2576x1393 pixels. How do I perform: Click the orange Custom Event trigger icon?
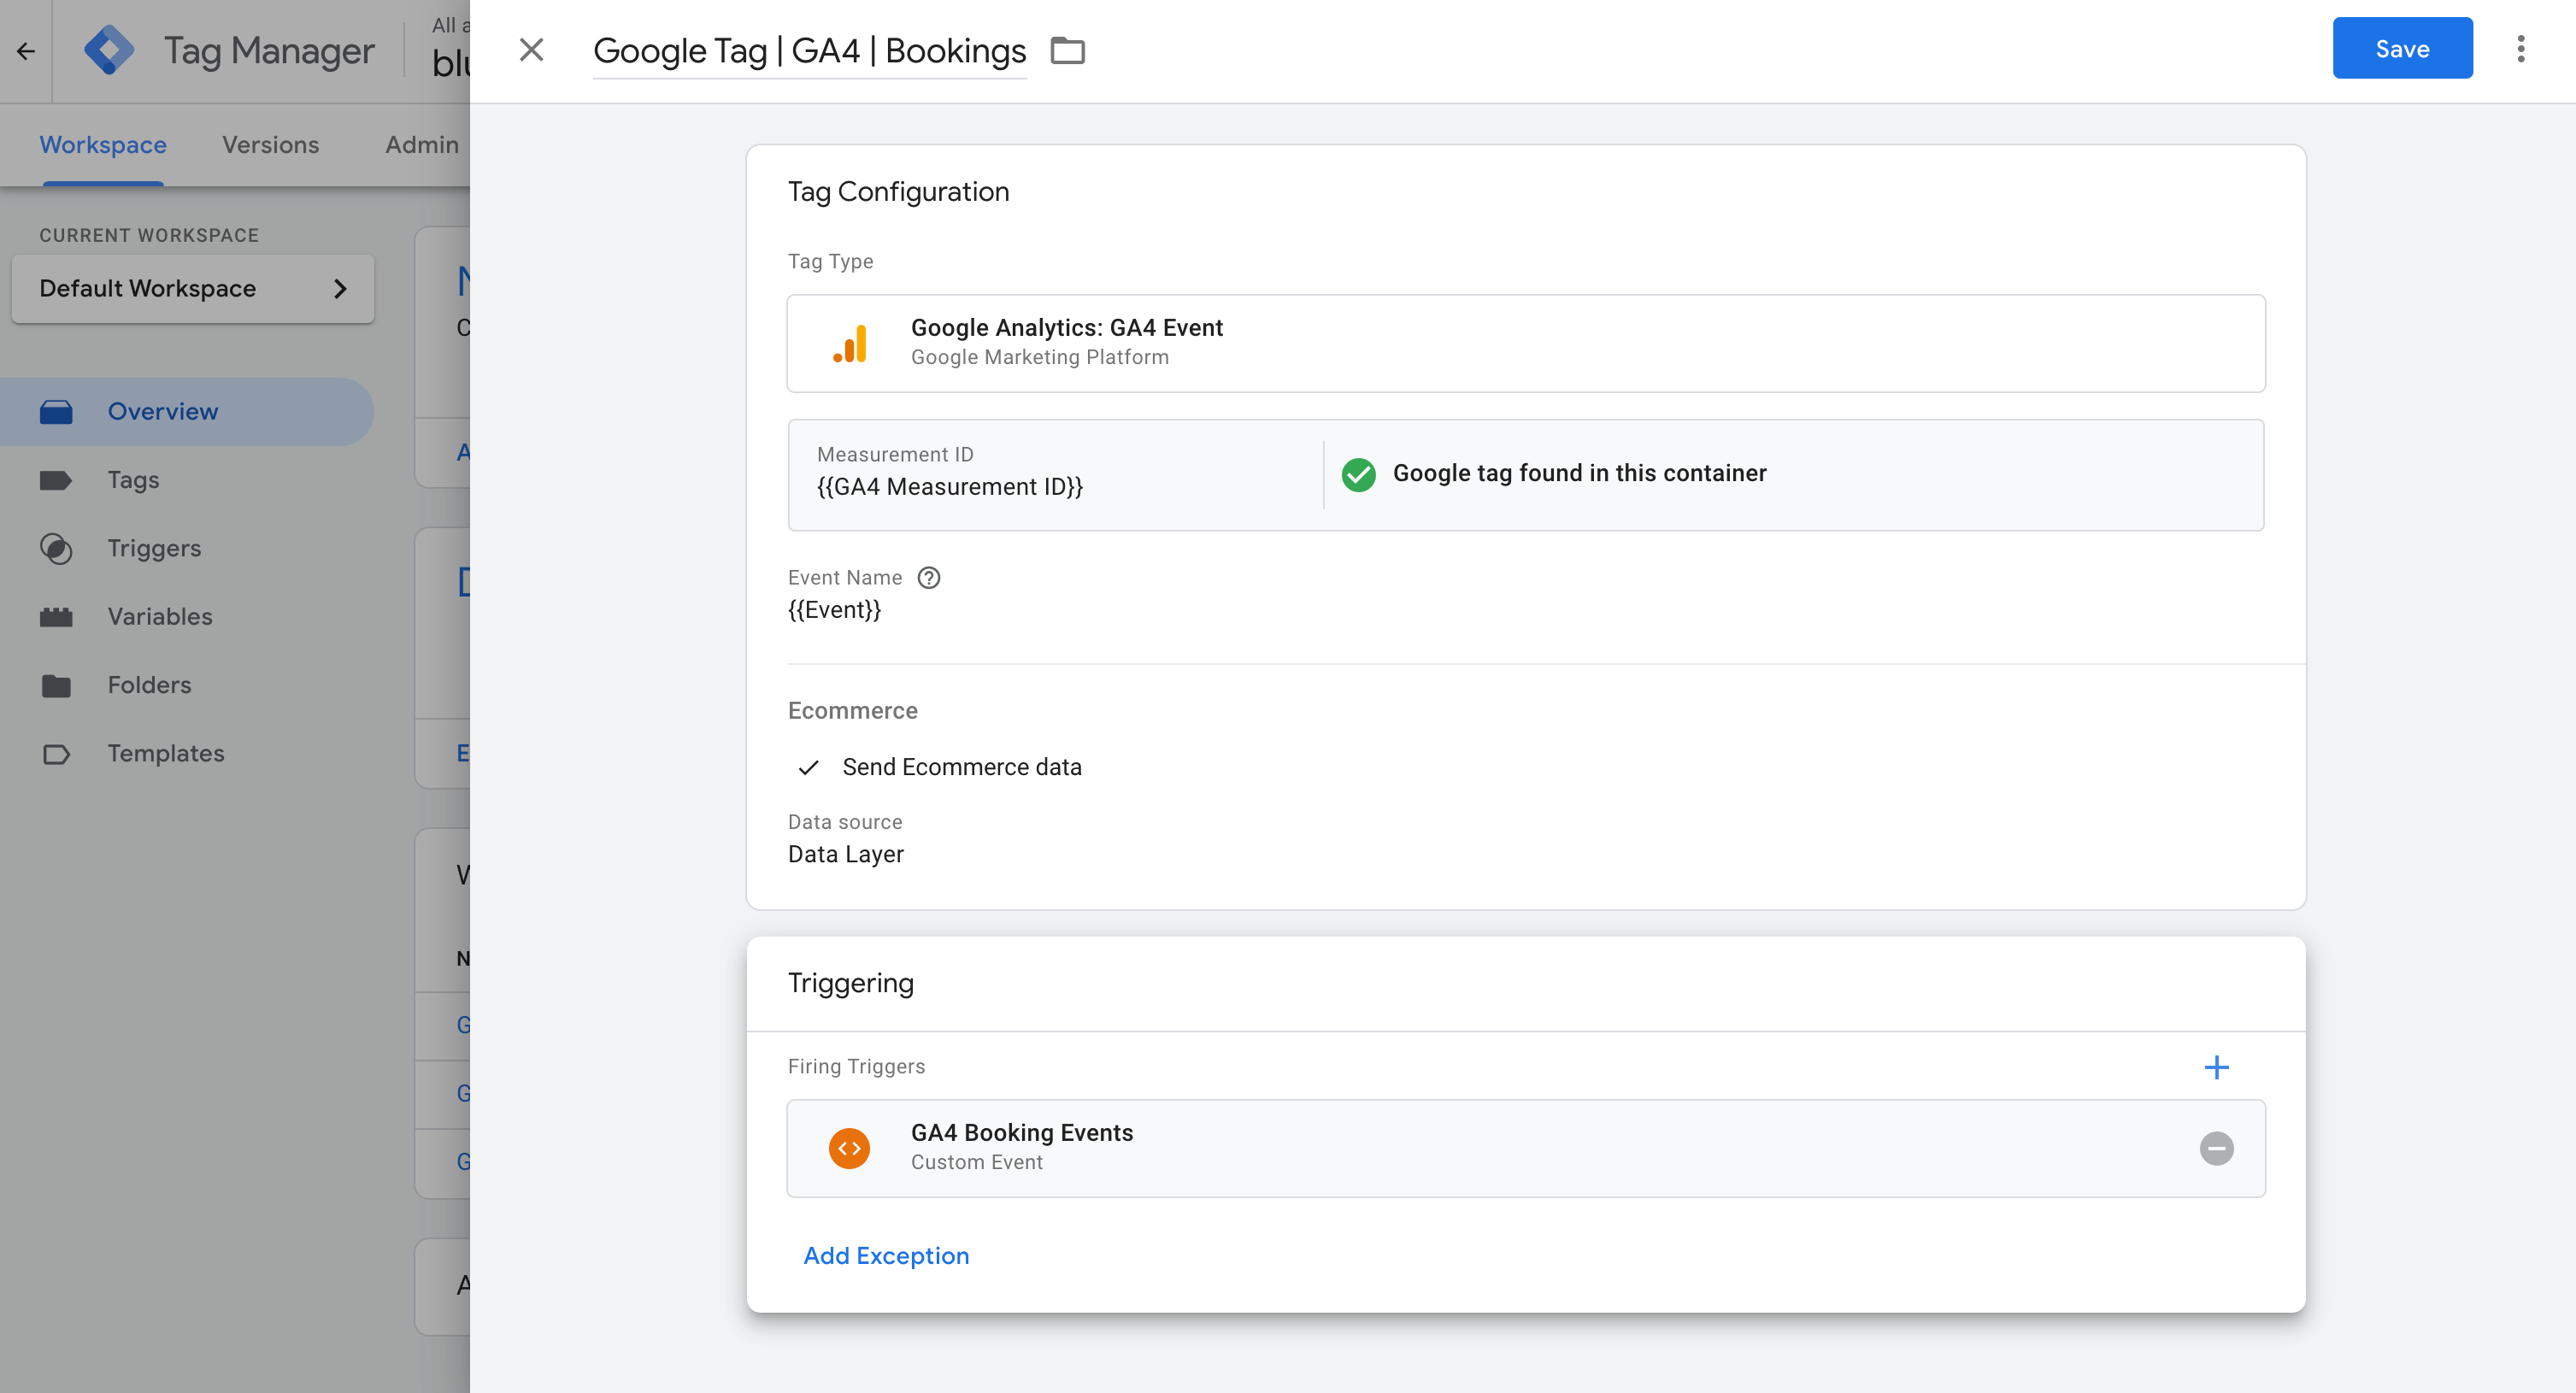849,1148
